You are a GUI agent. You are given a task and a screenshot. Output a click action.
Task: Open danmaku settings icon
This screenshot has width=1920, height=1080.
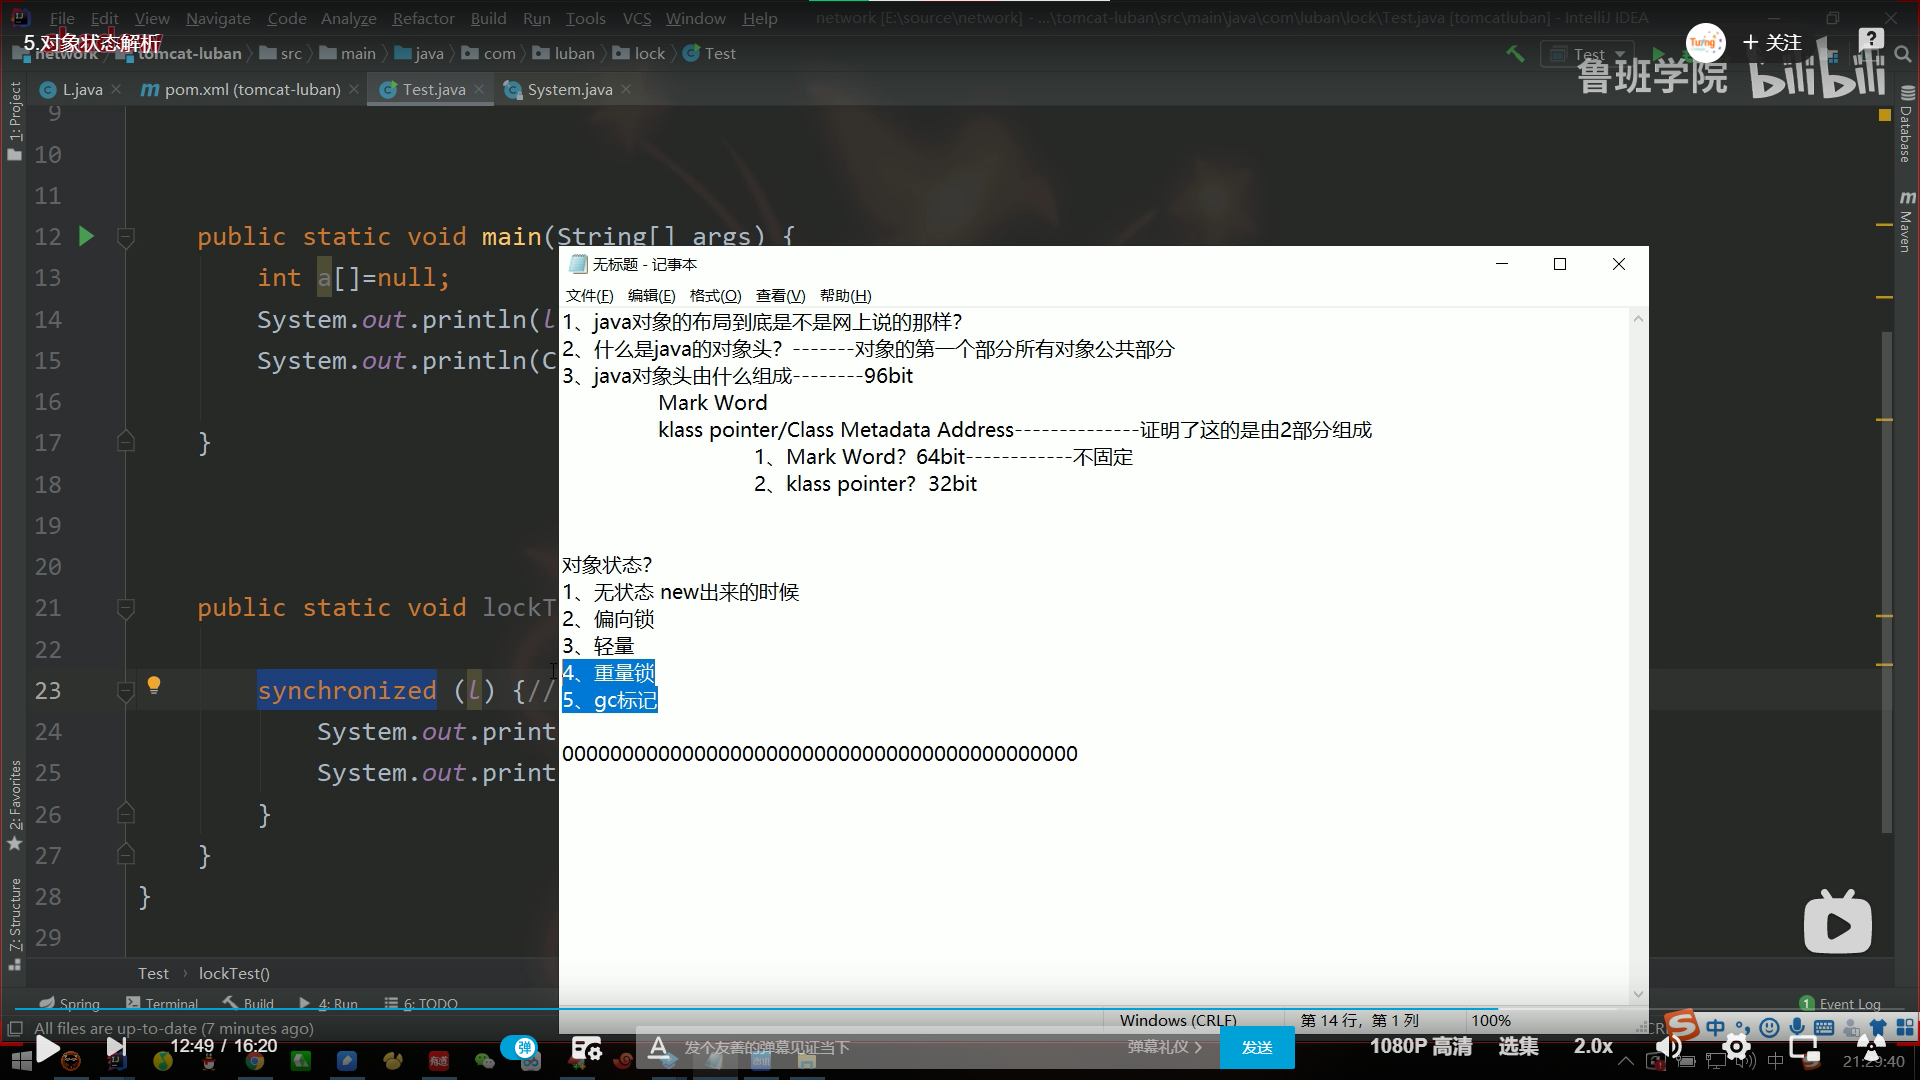586,1048
